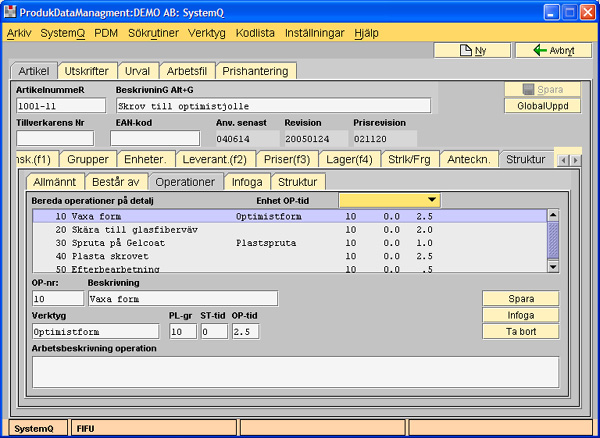600x438 pixels.
Task: Click the Tillverkarens Nr field
Action: tap(55, 138)
